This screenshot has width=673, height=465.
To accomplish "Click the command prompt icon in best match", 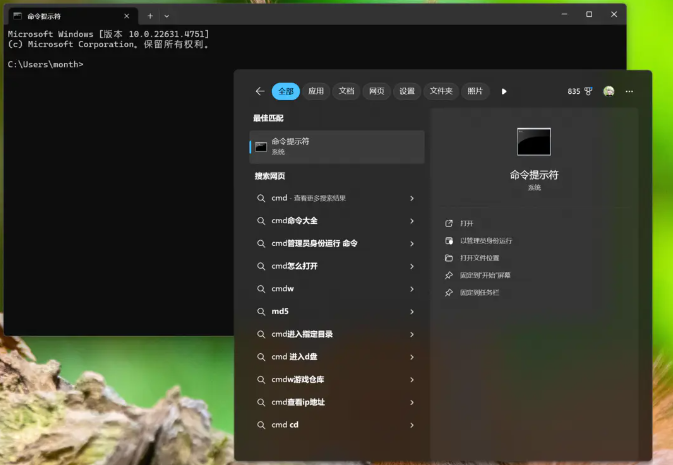I will point(261,147).
